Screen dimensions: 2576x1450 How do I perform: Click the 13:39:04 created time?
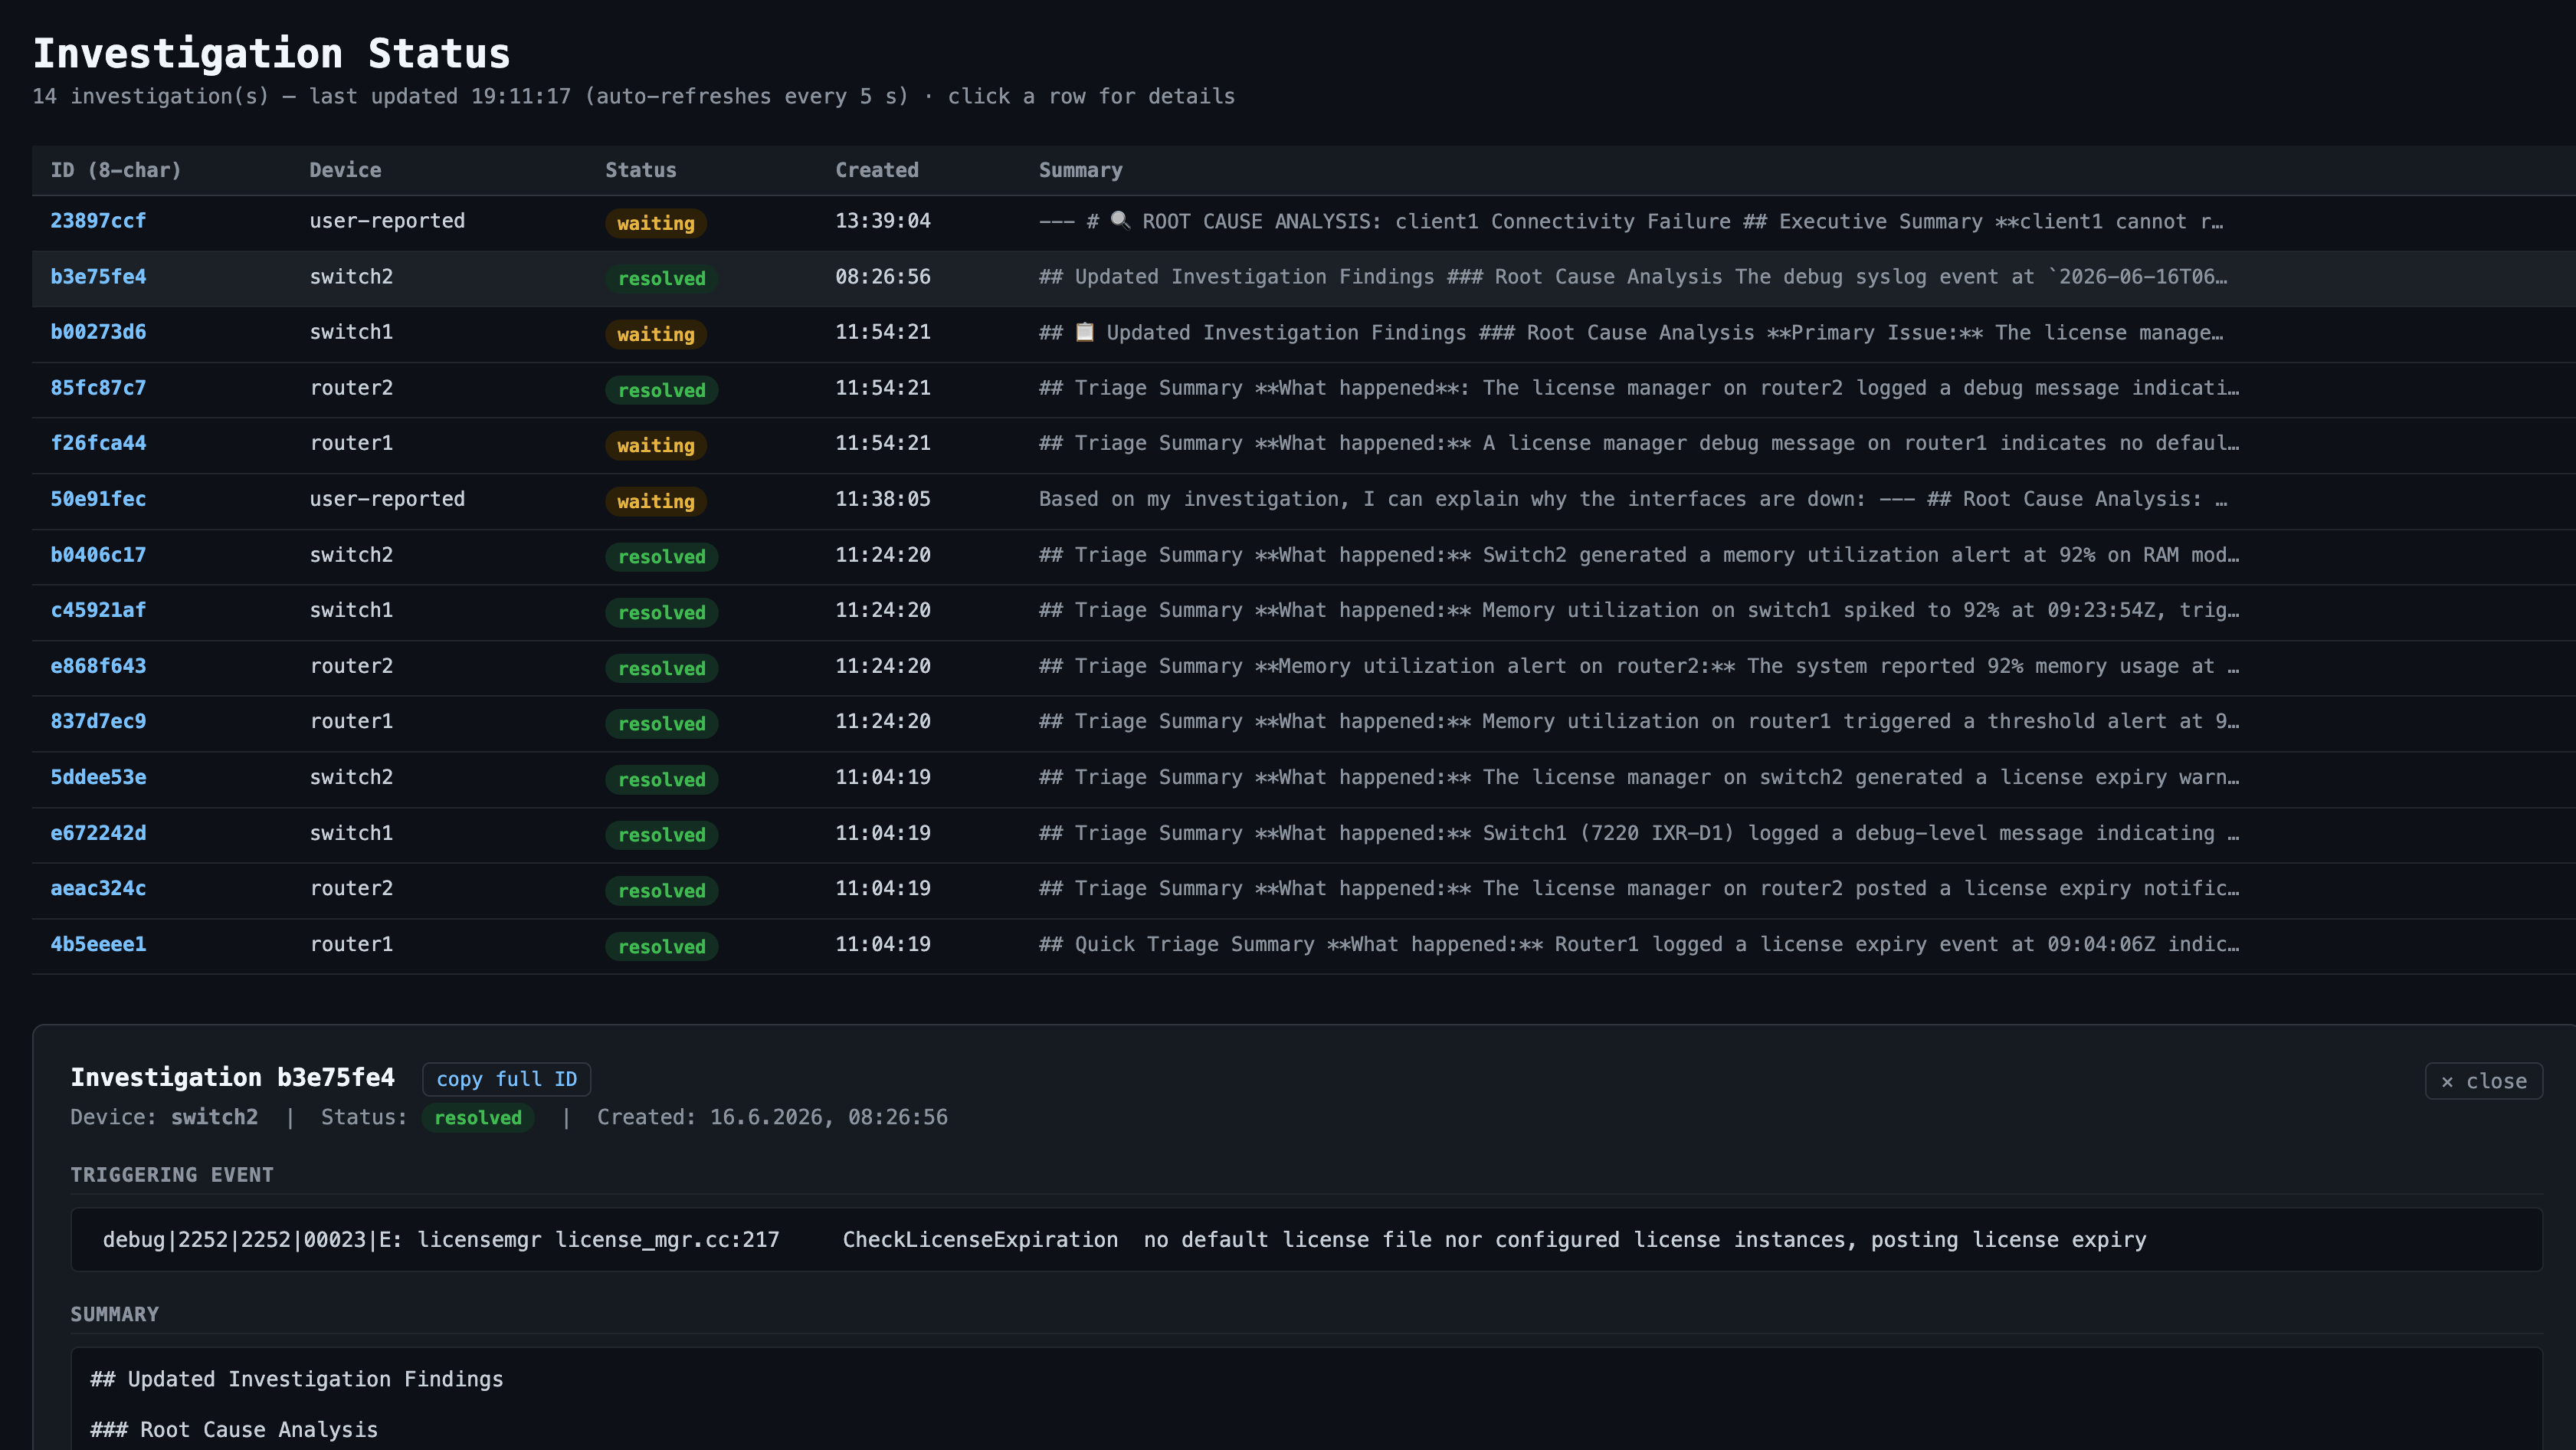(x=883, y=221)
